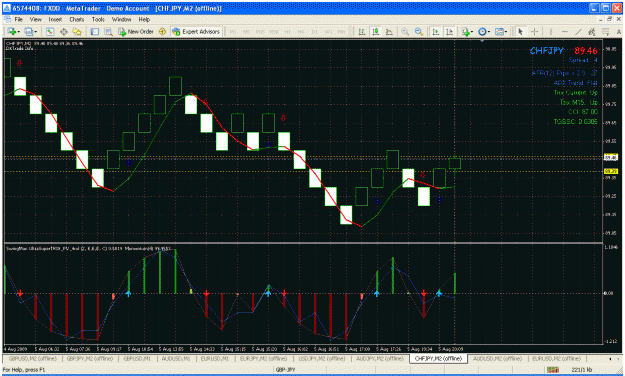This screenshot has height=376, width=625.
Task: Show the Navigator panel via star-folder icon
Action: [x=77, y=31]
